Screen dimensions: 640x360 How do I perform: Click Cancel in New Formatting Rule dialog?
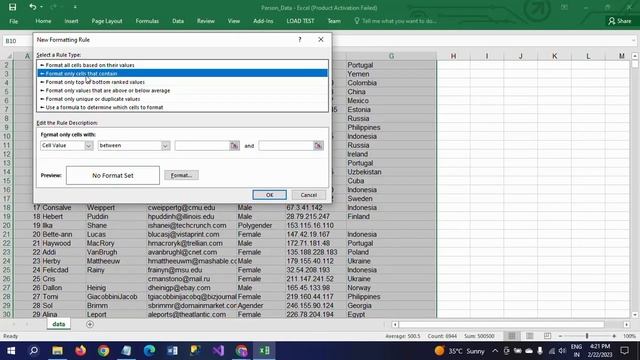coord(309,195)
